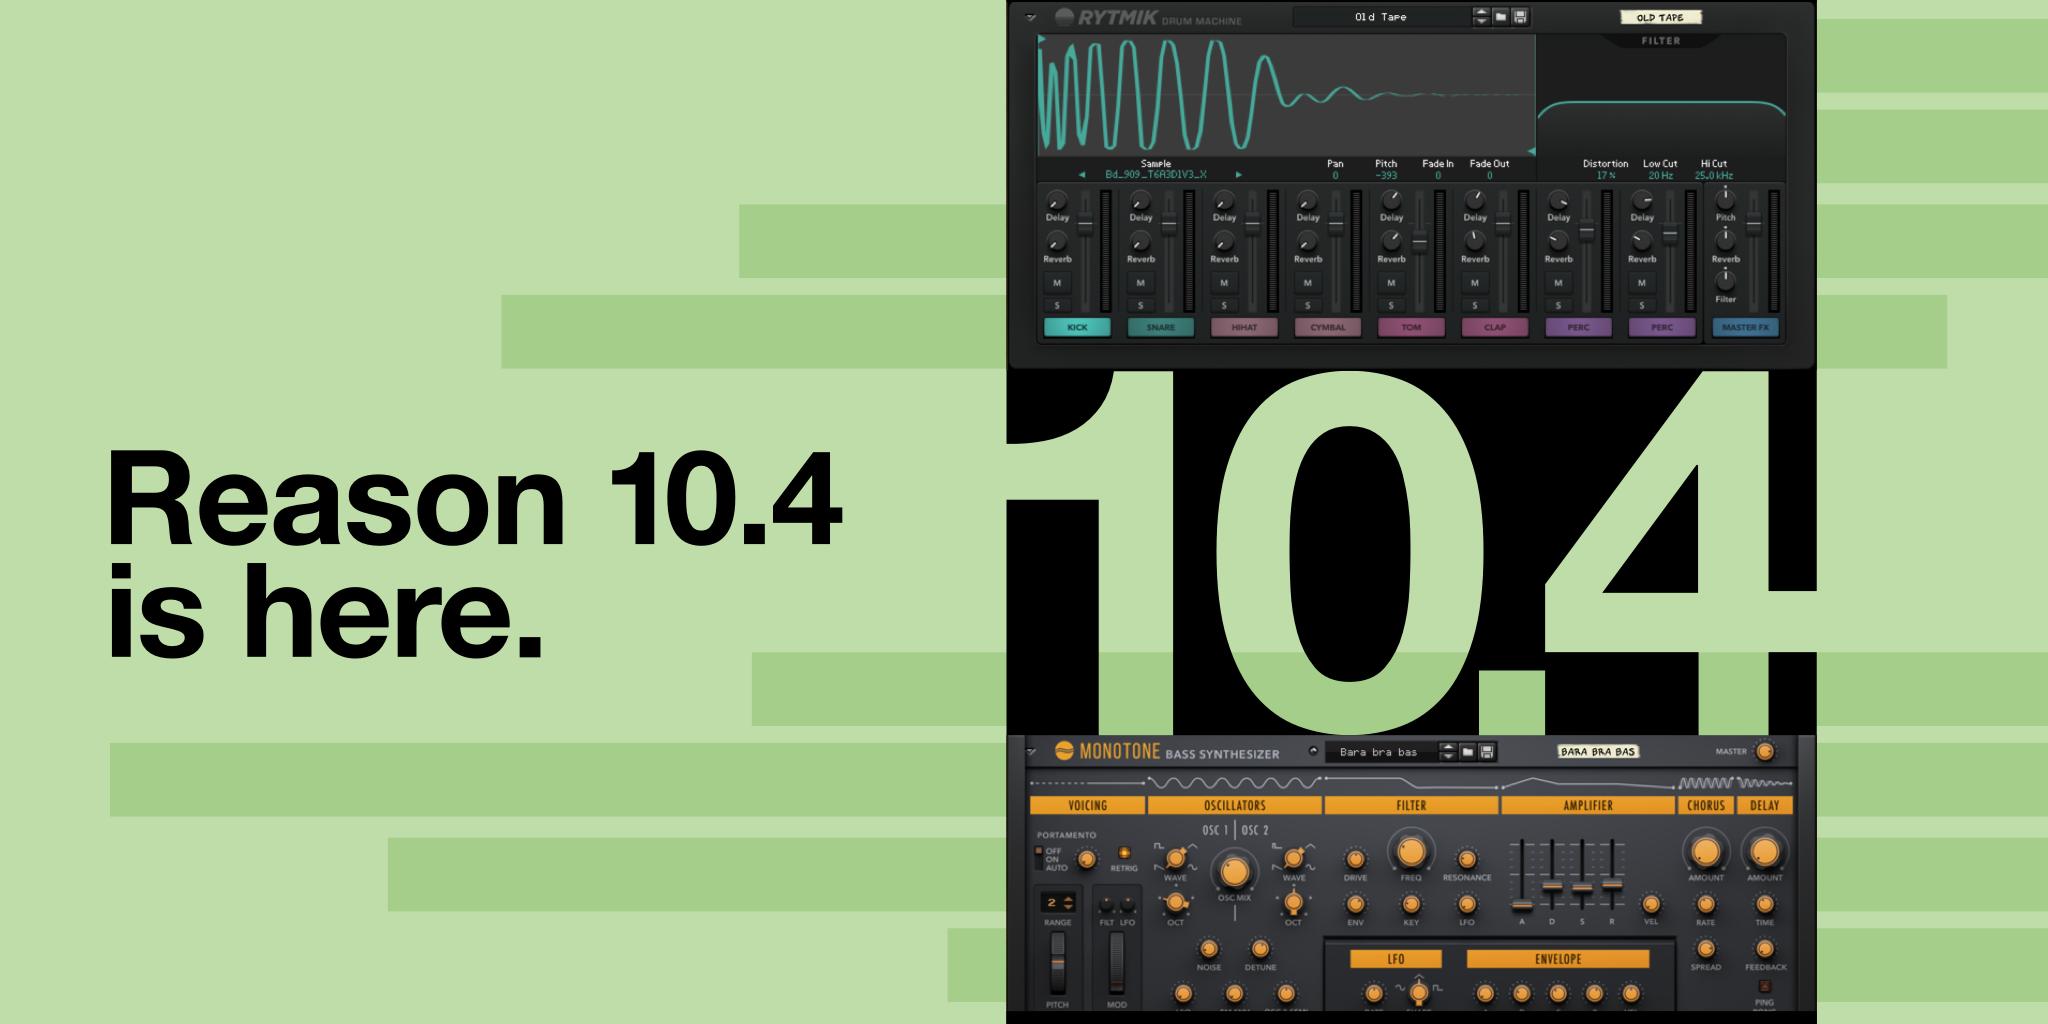Click the Delay Feedback knob
The height and width of the screenshot is (1024, 2048).
pyautogui.click(x=1765, y=949)
